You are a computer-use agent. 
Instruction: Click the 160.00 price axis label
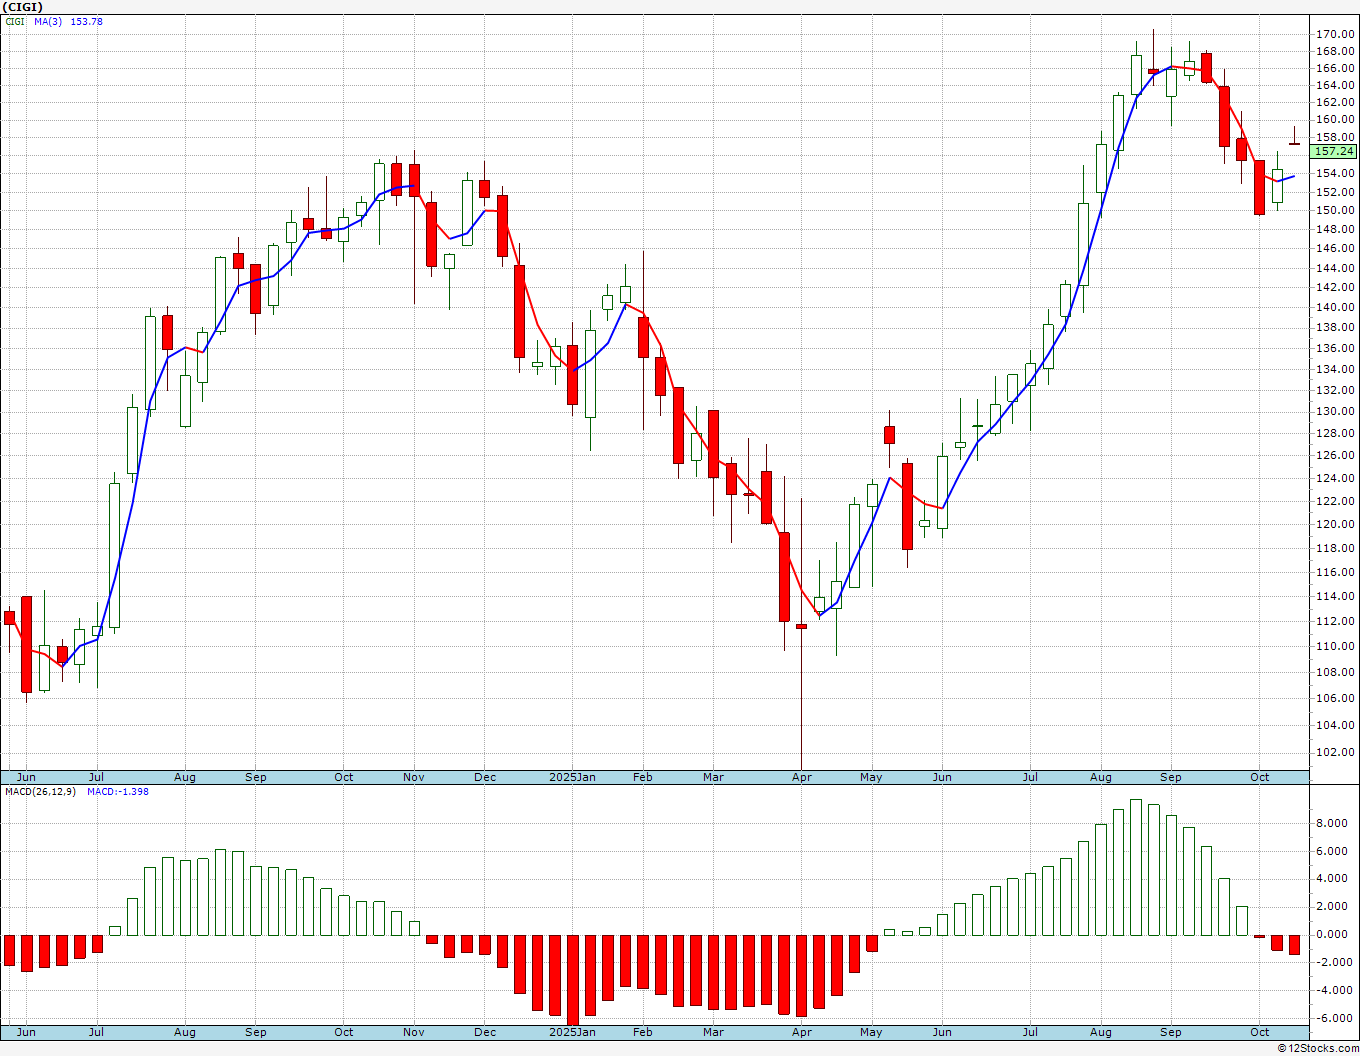coord(1335,120)
